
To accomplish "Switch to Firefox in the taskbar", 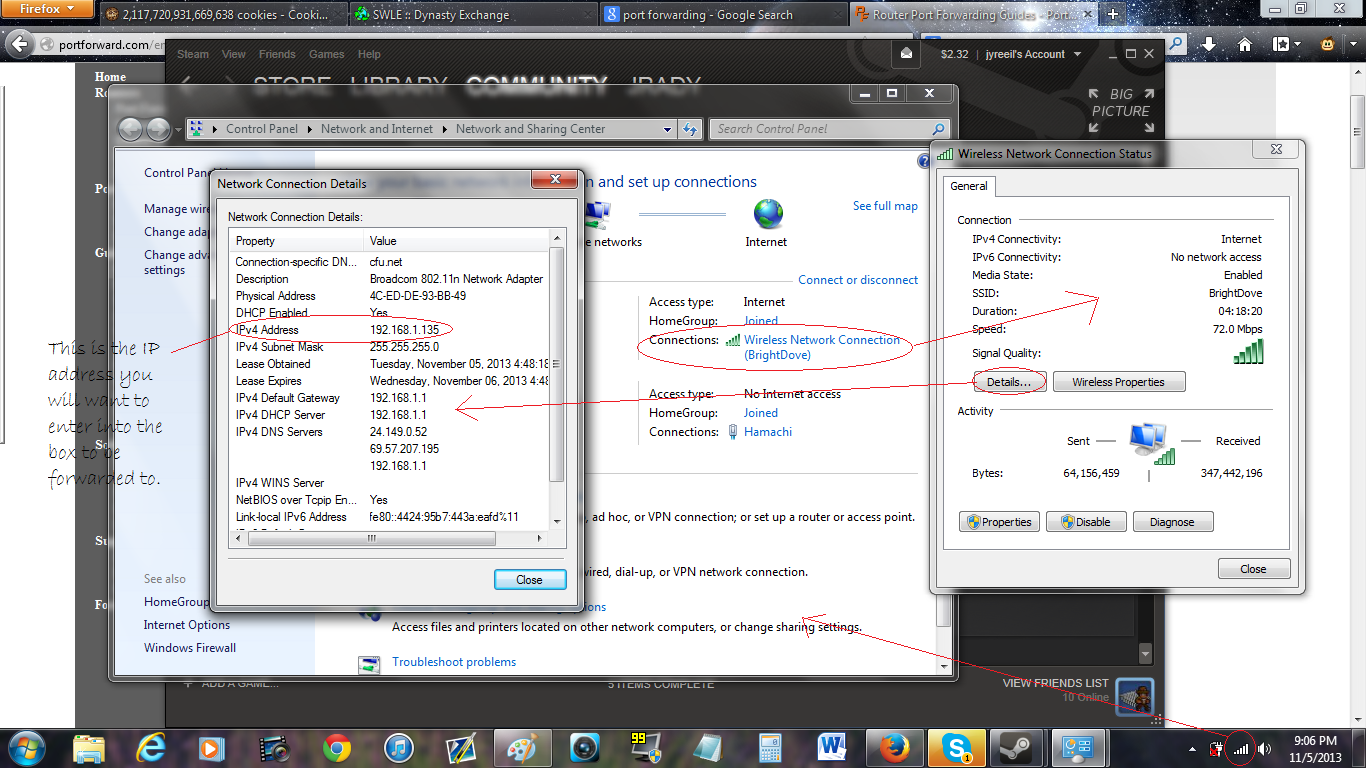I will point(895,747).
